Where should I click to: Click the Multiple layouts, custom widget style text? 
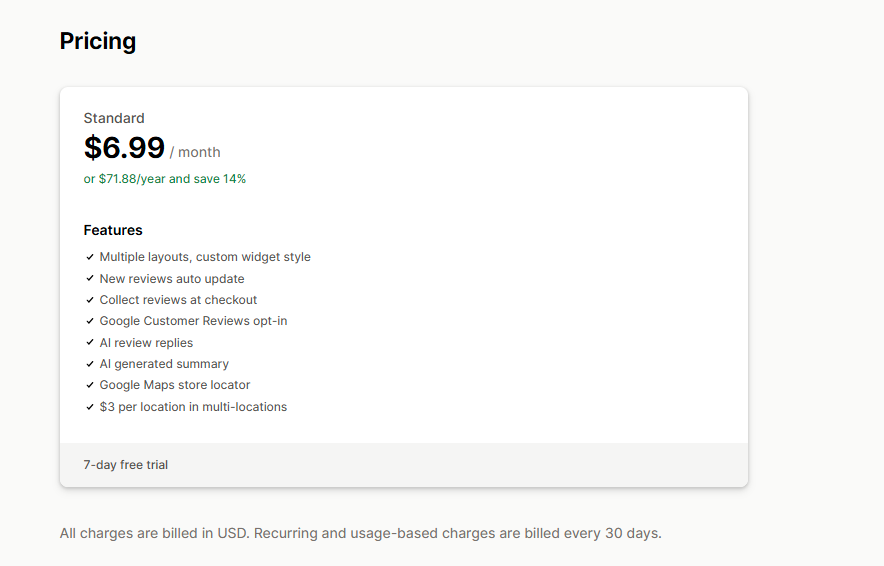click(205, 257)
